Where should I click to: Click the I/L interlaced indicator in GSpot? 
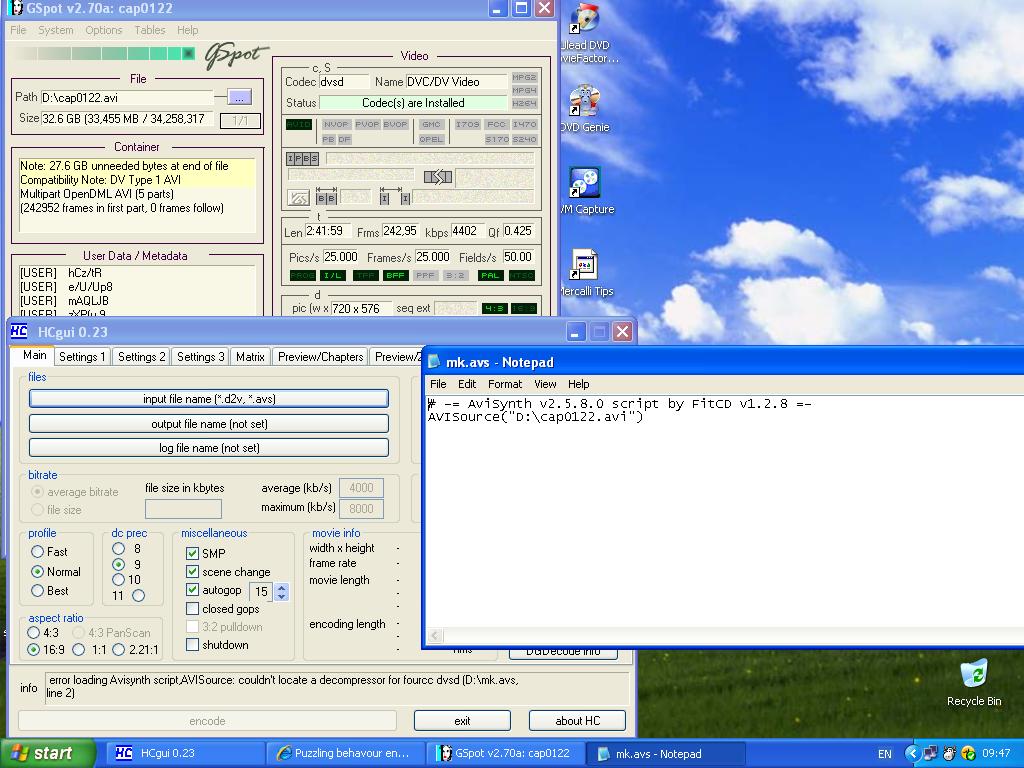click(x=333, y=276)
